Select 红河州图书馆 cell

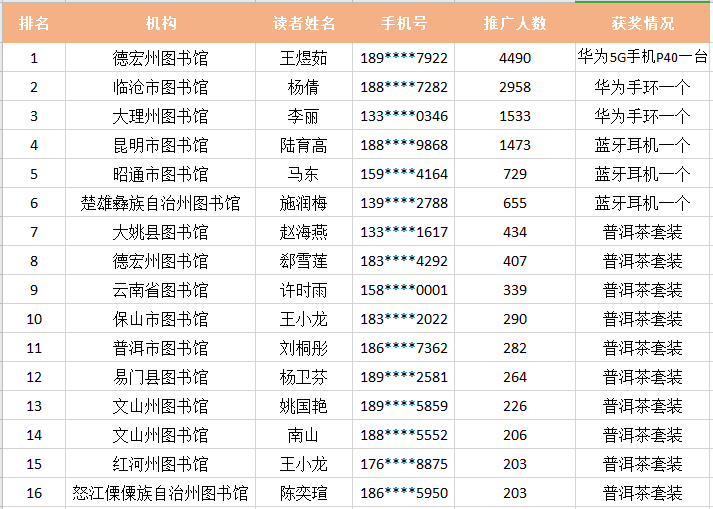(161, 464)
